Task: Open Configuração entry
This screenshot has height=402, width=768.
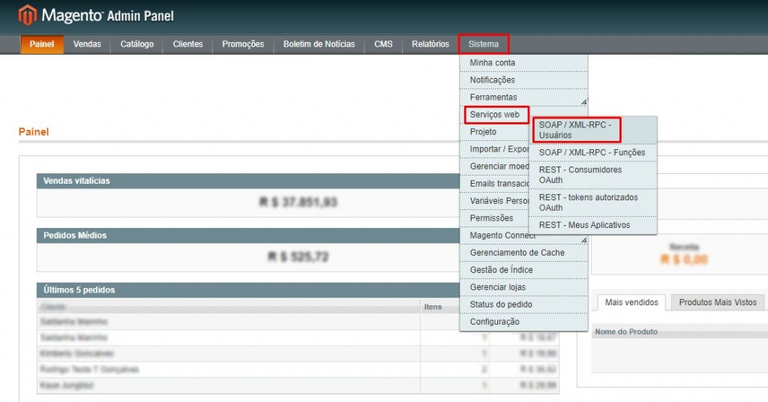Action: [x=524, y=322]
